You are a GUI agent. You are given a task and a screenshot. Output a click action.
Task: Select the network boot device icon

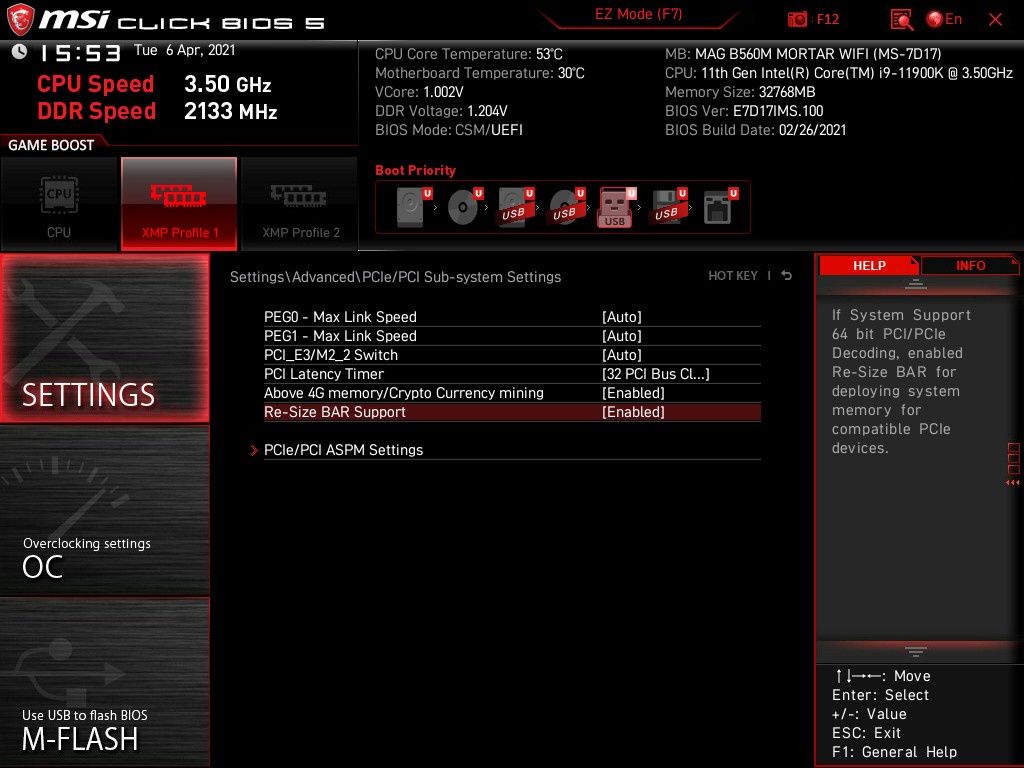pyautogui.click(x=719, y=207)
